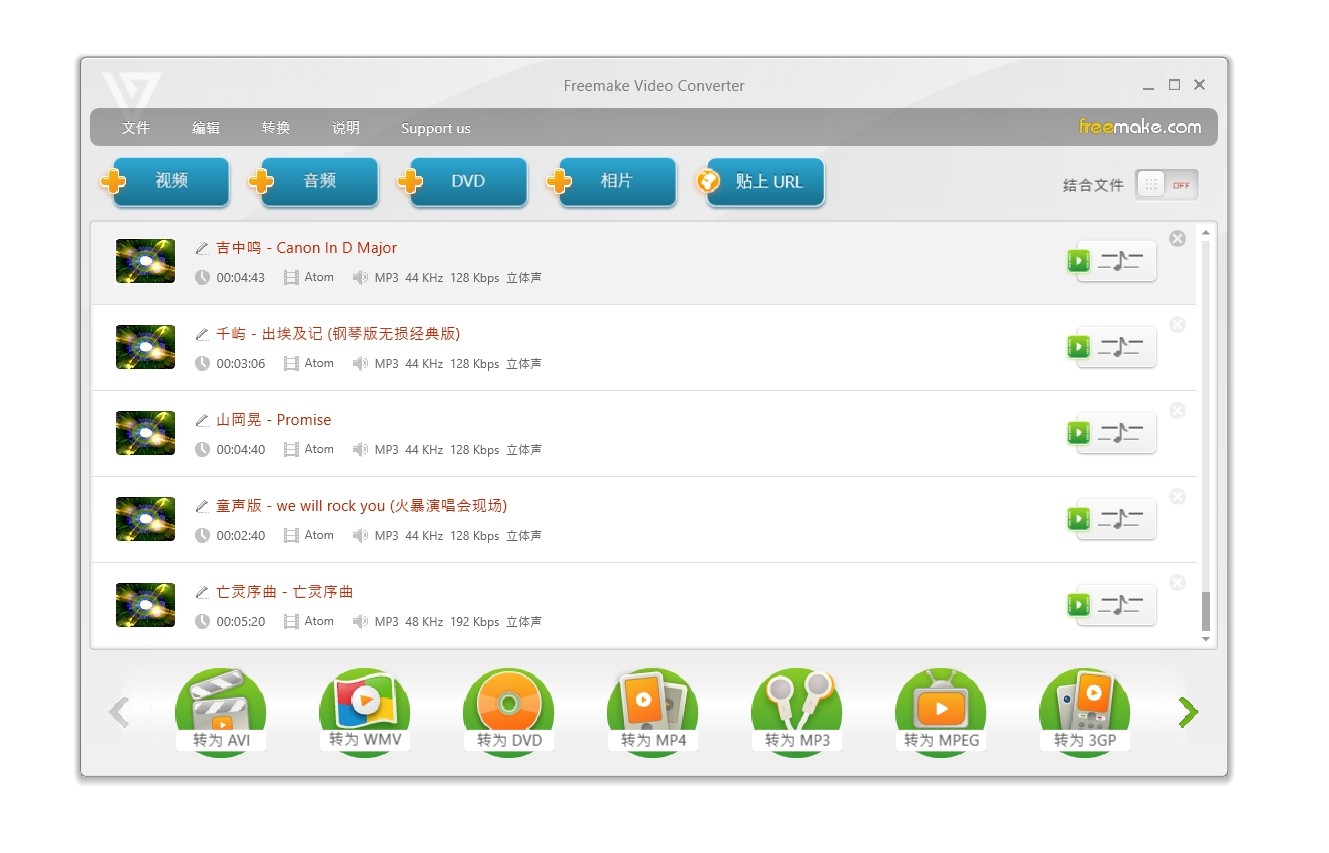Open audio editor for 出埃及记 track
This screenshot has width=1329, height=853.
(x=1112, y=347)
